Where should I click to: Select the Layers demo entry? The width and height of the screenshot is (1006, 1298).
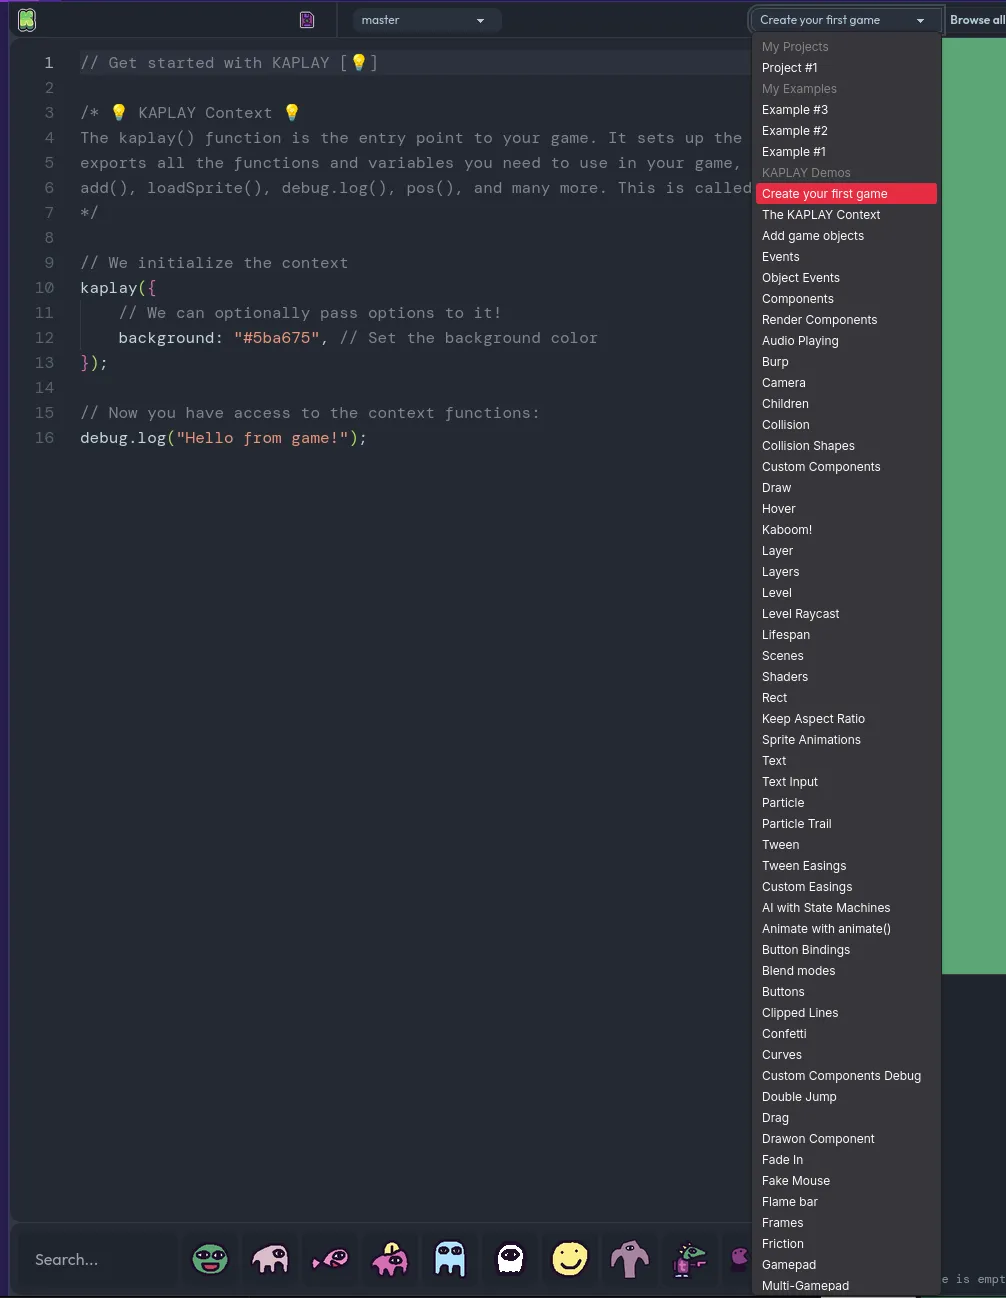click(846, 572)
